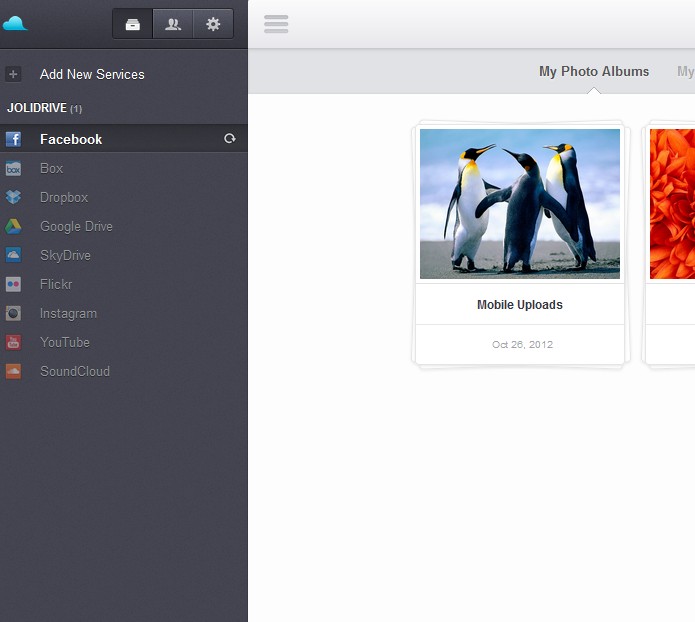Open Add New Services
This screenshot has height=622, width=695.
(x=92, y=74)
